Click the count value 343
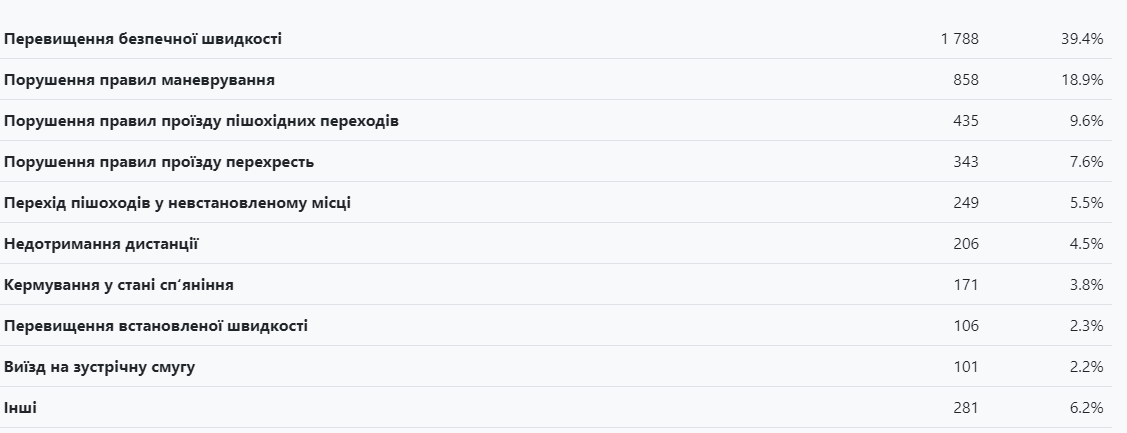Image resolution: width=1127 pixels, height=433 pixels. tap(965, 162)
